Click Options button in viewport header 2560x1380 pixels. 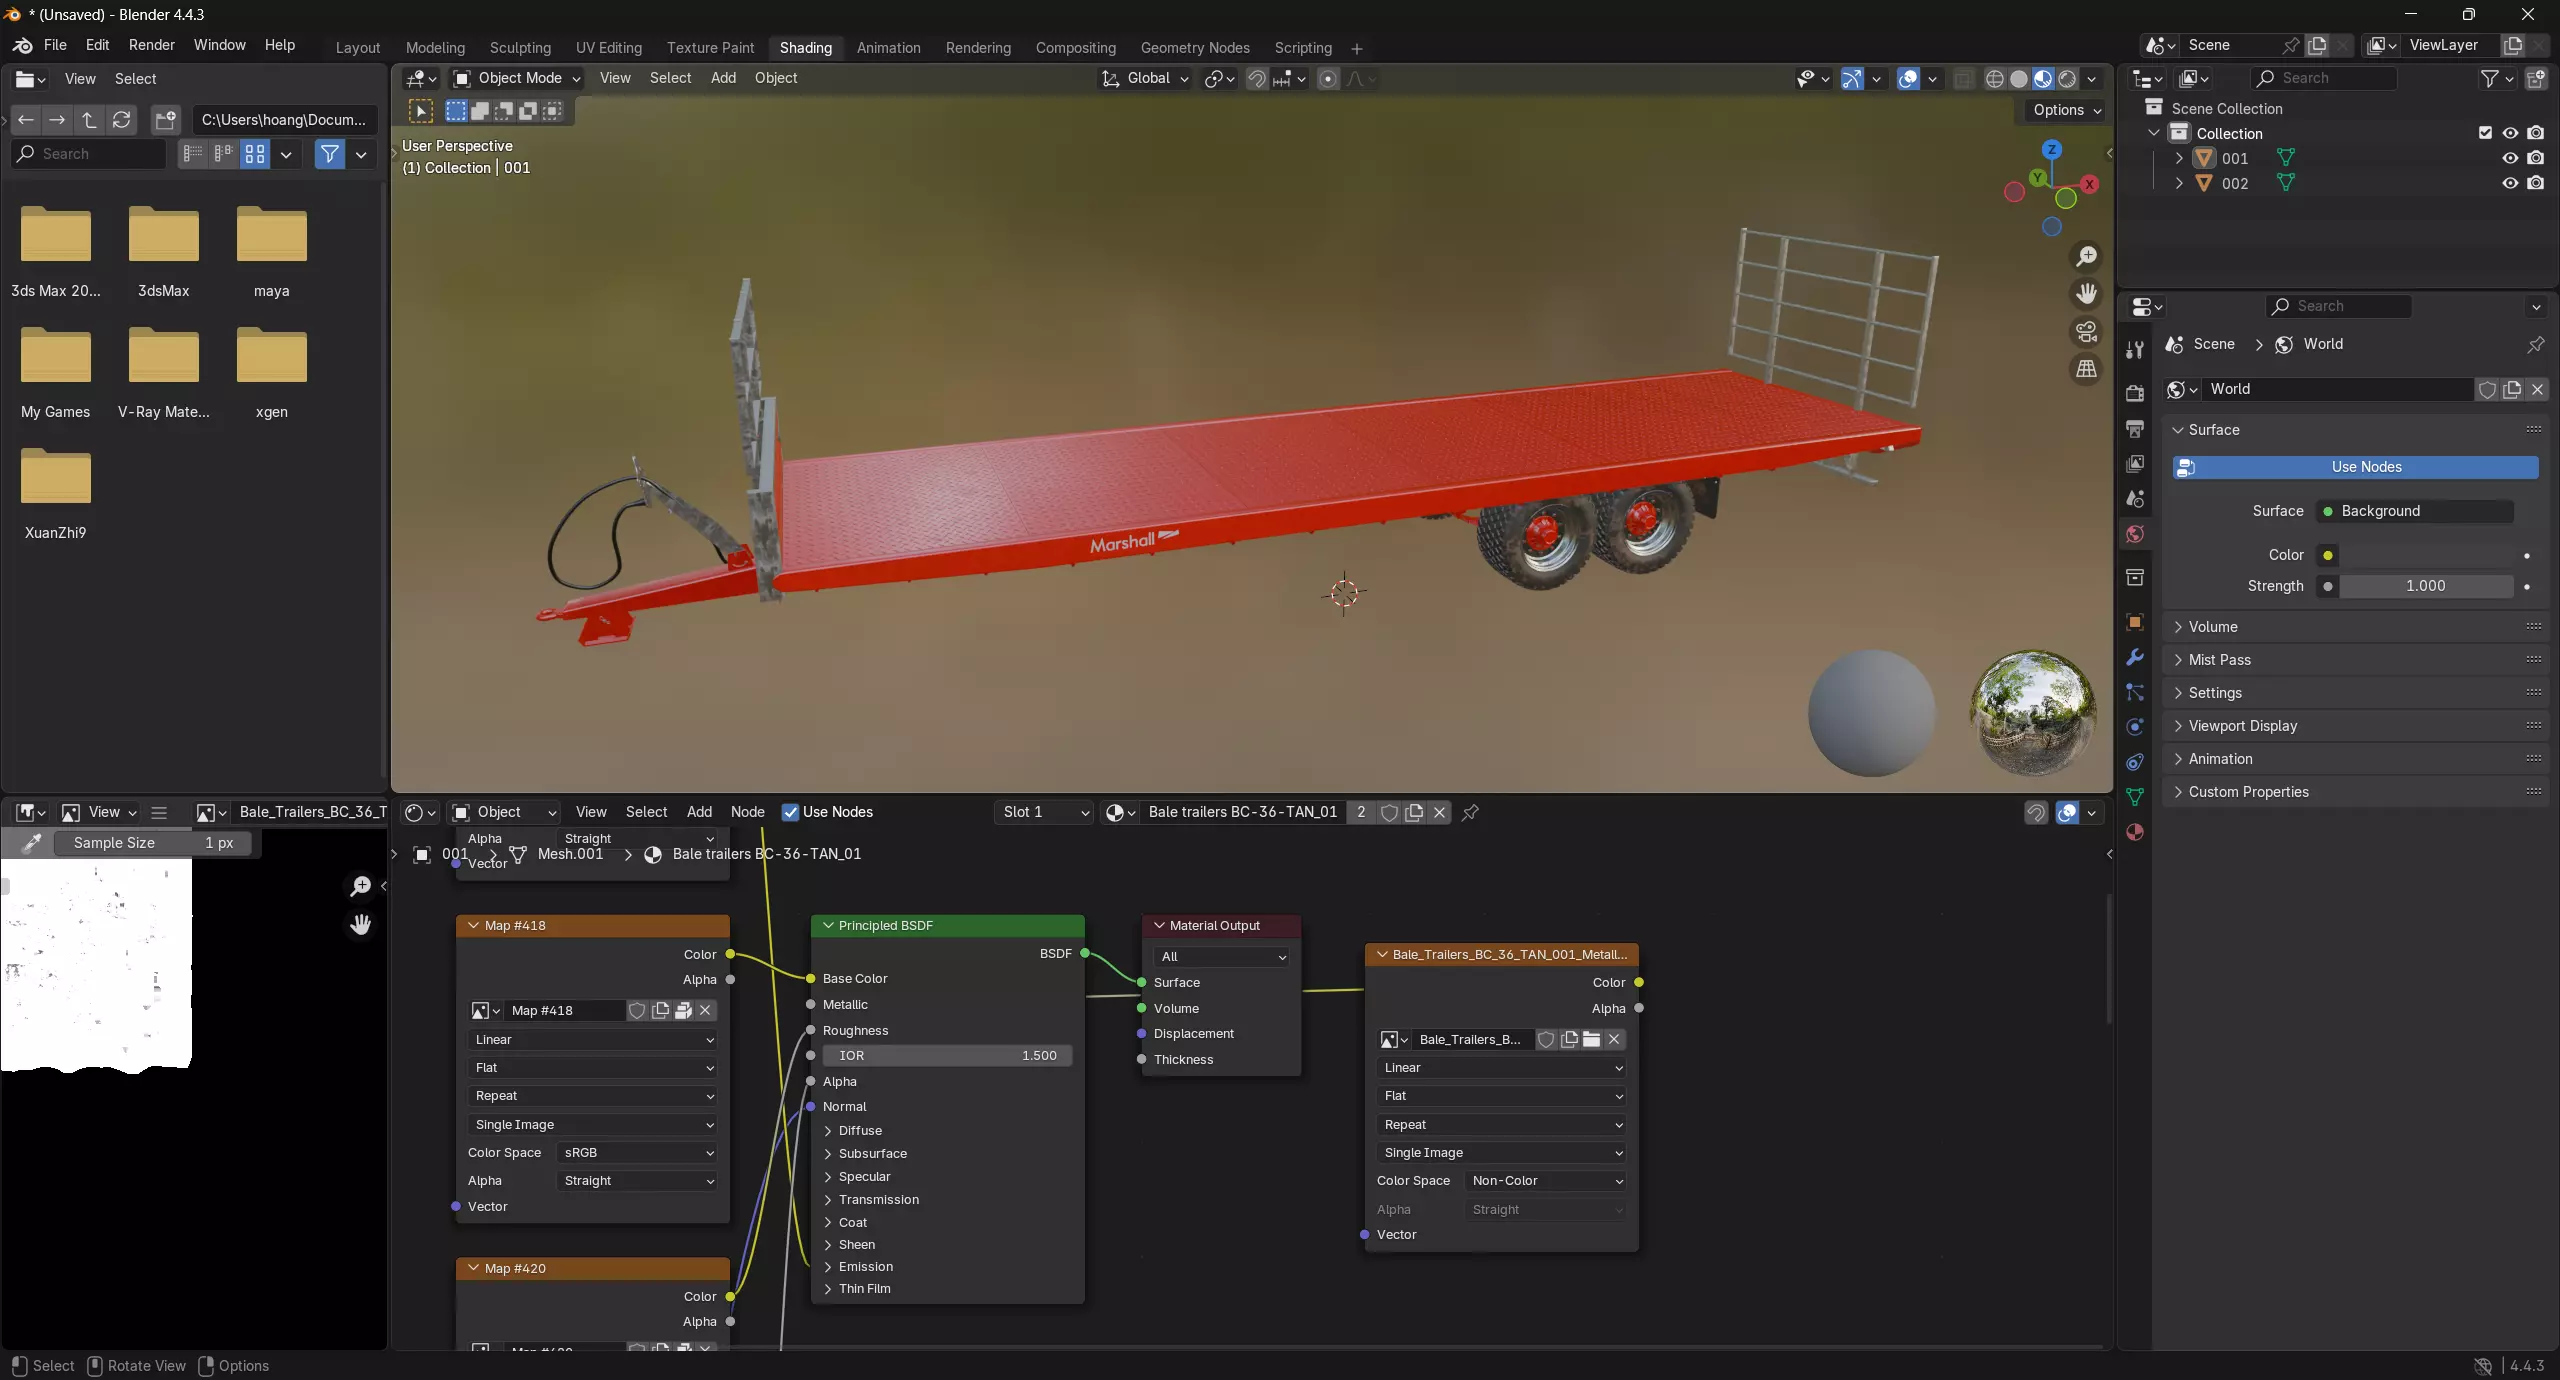pyautogui.click(x=2066, y=111)
